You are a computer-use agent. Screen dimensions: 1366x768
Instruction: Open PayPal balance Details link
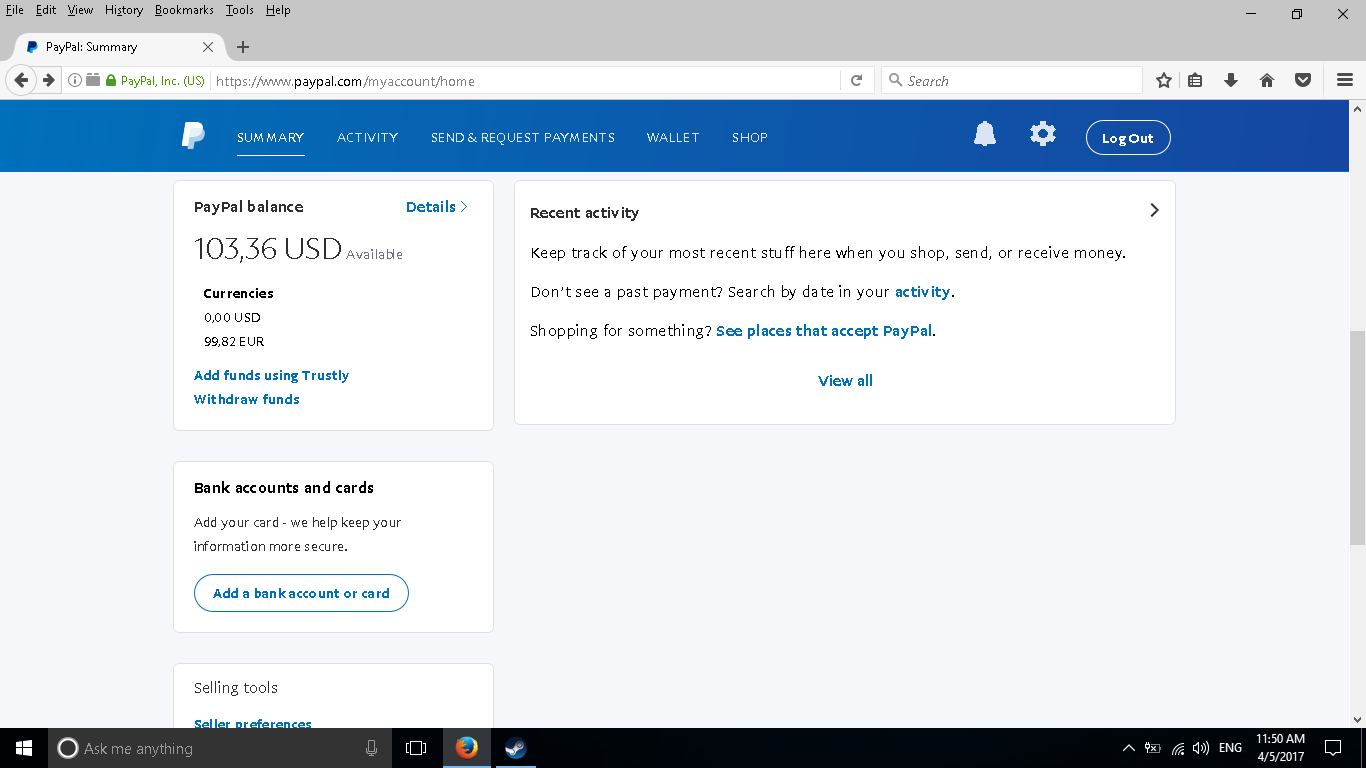pos(436,207)
